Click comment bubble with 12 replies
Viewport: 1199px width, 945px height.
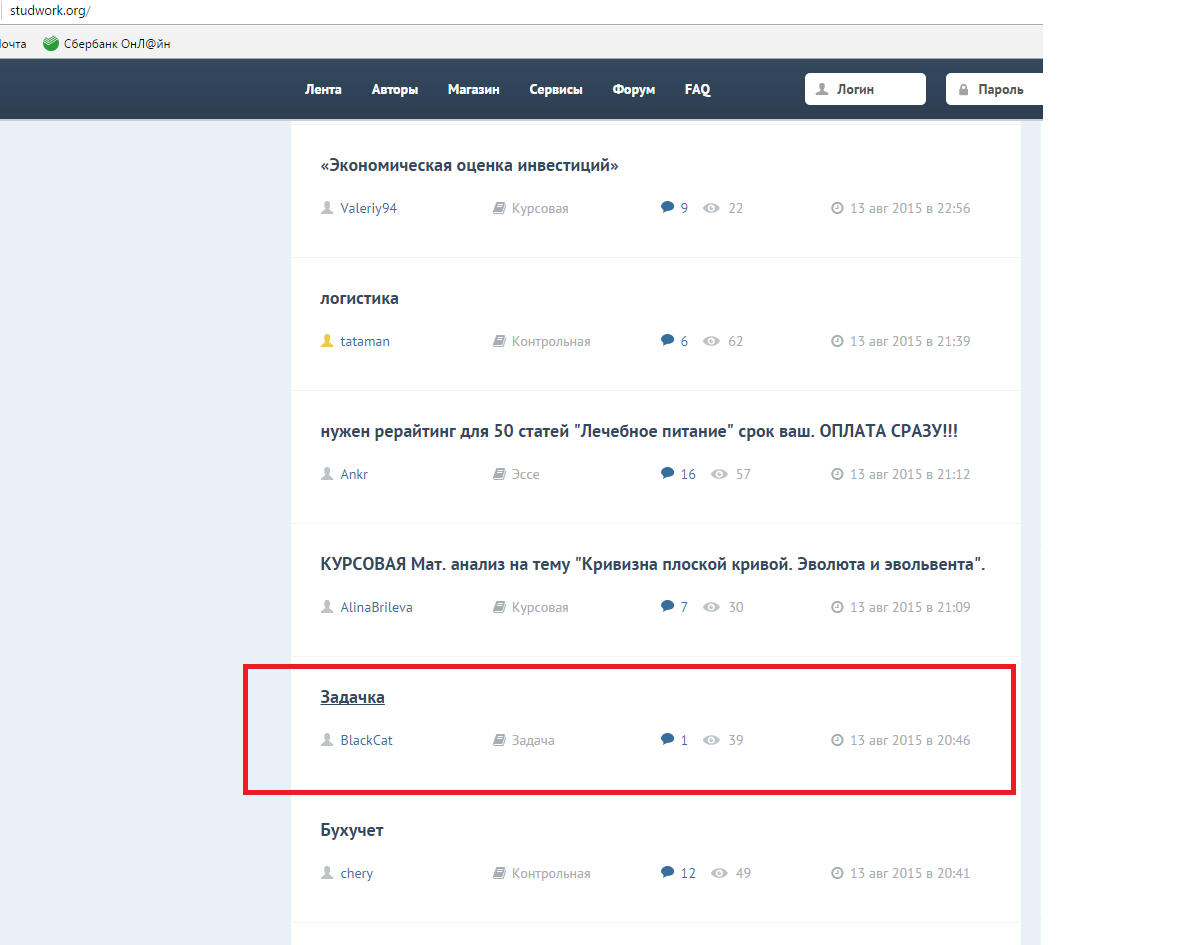[667, 872]
